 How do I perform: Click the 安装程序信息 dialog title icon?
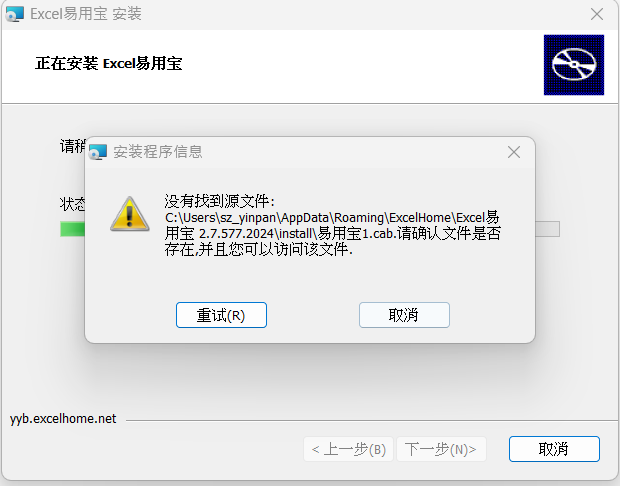(x=98, y=152)
